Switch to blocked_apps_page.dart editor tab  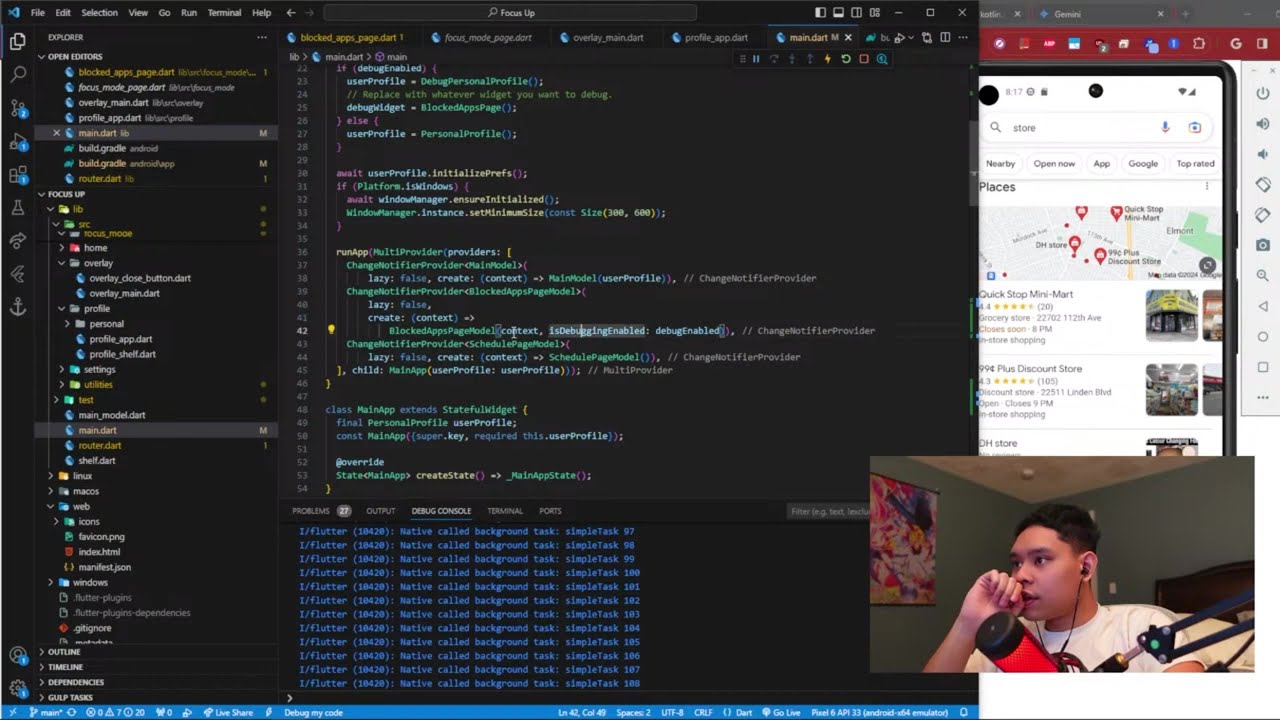click(351, 38)
